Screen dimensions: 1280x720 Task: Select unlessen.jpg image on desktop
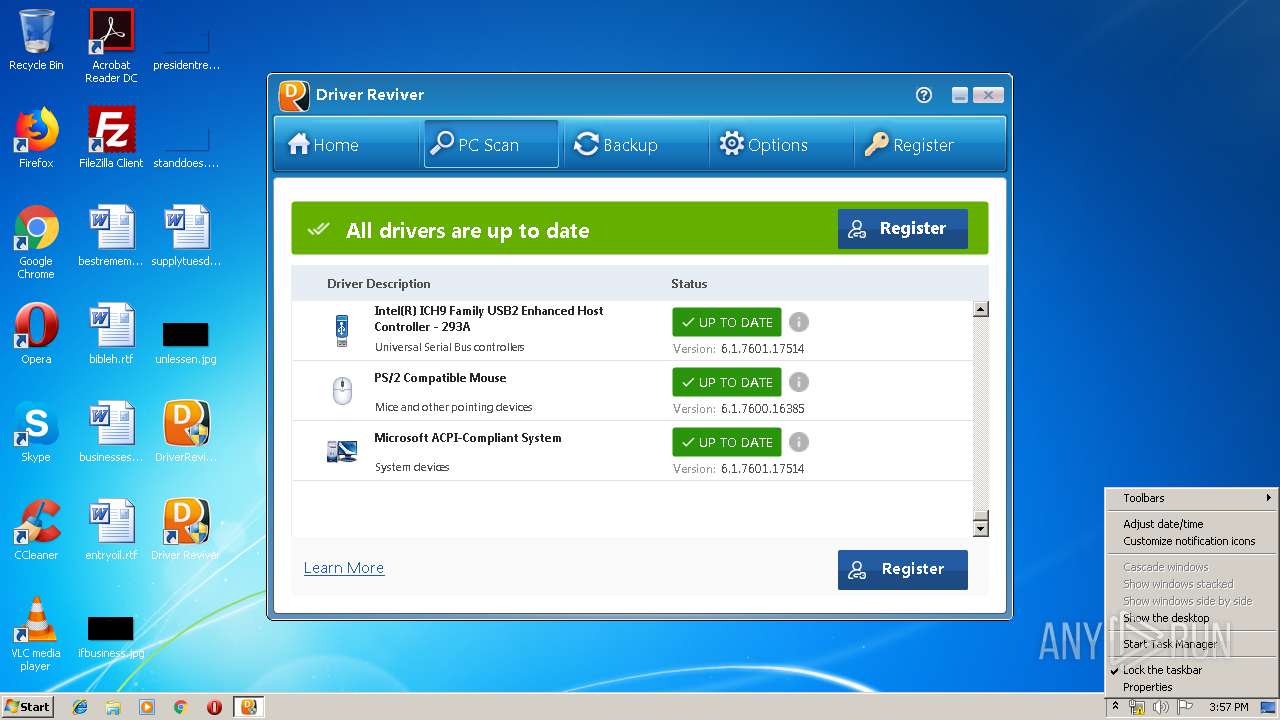[186, 343]
